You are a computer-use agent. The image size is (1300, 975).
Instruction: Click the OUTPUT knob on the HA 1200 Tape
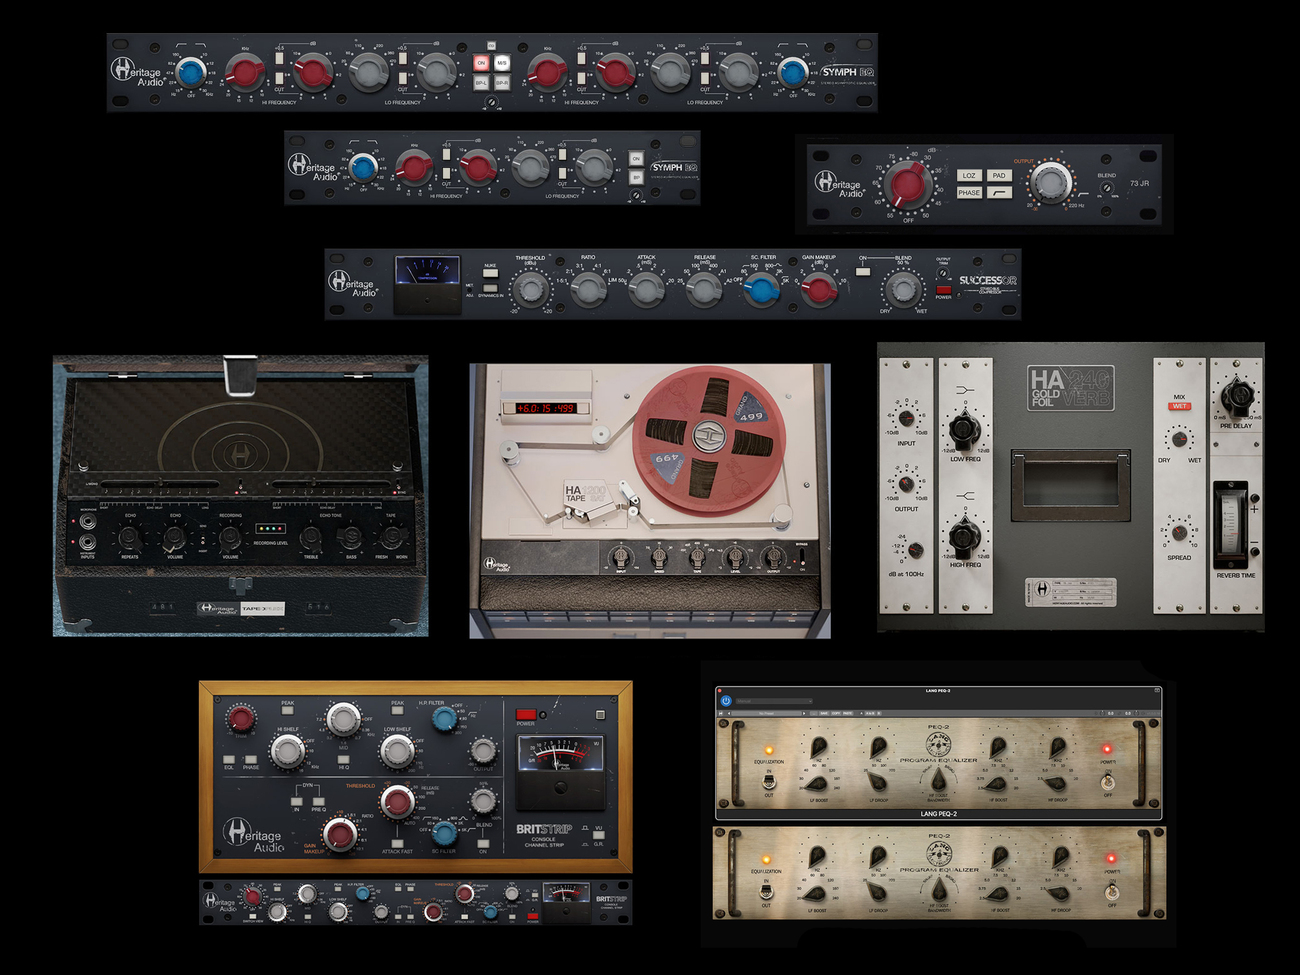(772, 556)
